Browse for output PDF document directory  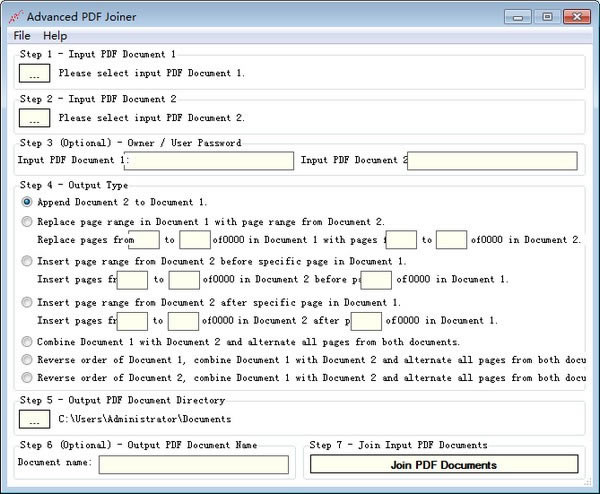click(34, 419)
